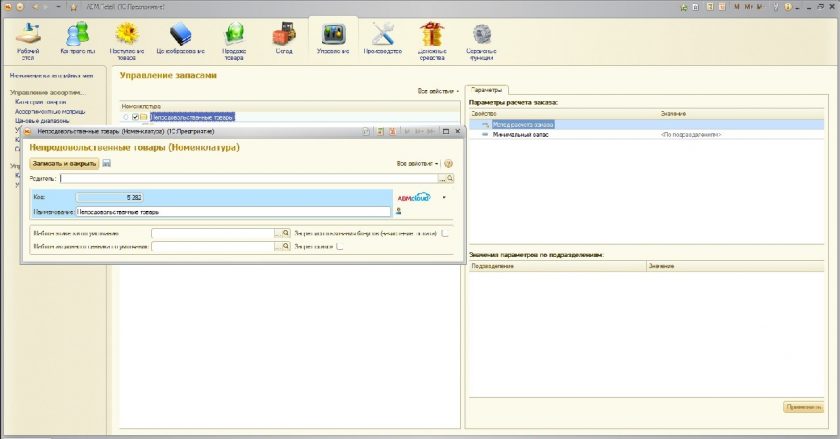This screenshot has height=439, width=840.
Task: Click the Номенклатура column header
Action: 289,106
